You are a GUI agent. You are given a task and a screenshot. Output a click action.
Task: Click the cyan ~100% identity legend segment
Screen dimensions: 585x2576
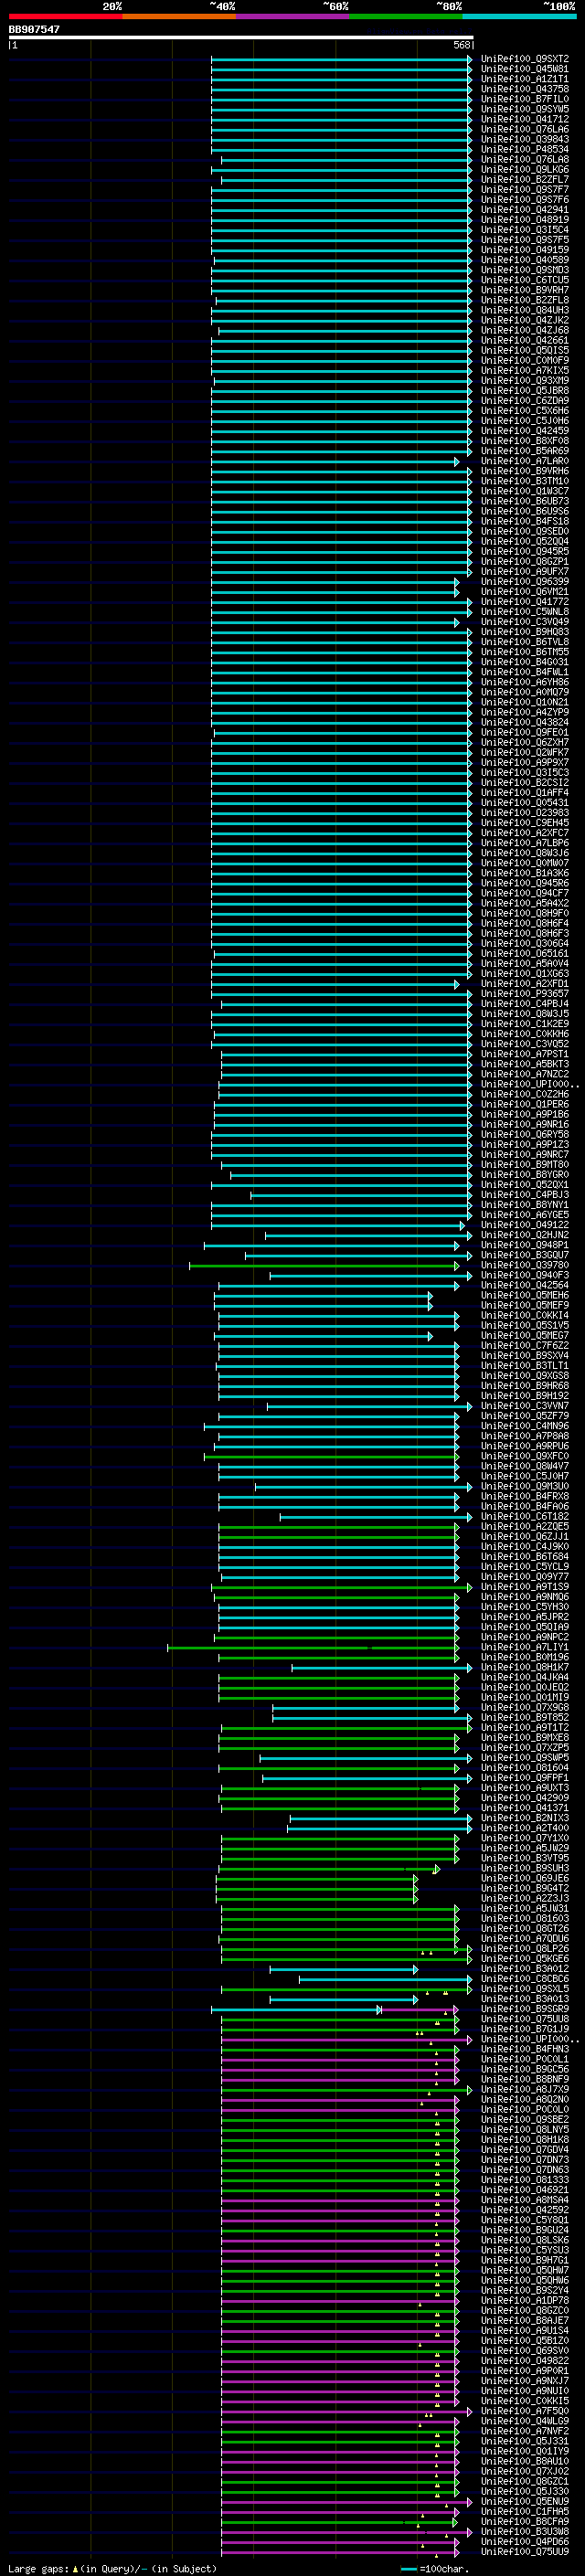tap(519, 16)
